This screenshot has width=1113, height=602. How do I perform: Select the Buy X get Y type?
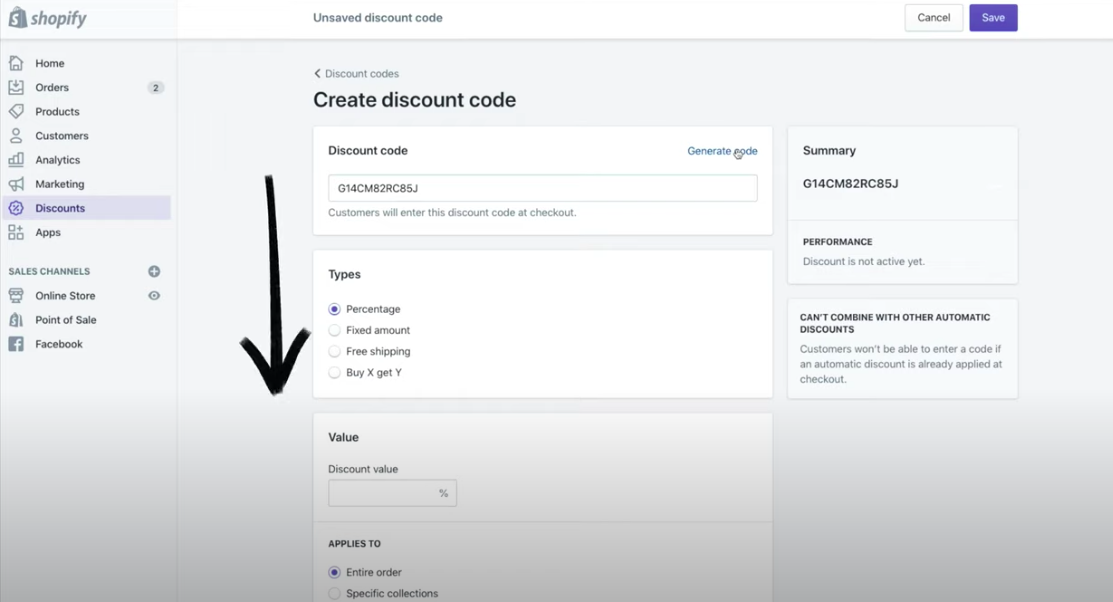tap(334, 373)
